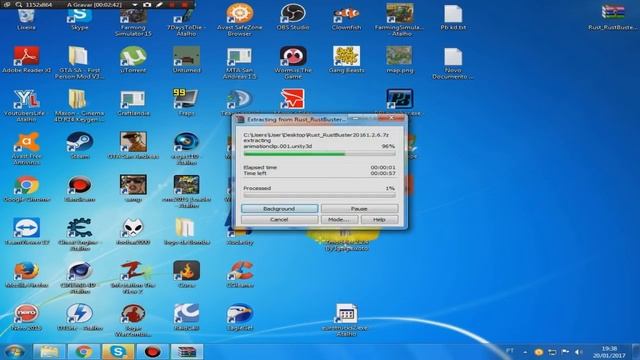The height and width of the screenshot is (360, 640).
Task: Show hidden tray icons arrow
Action: pos(525,352)
